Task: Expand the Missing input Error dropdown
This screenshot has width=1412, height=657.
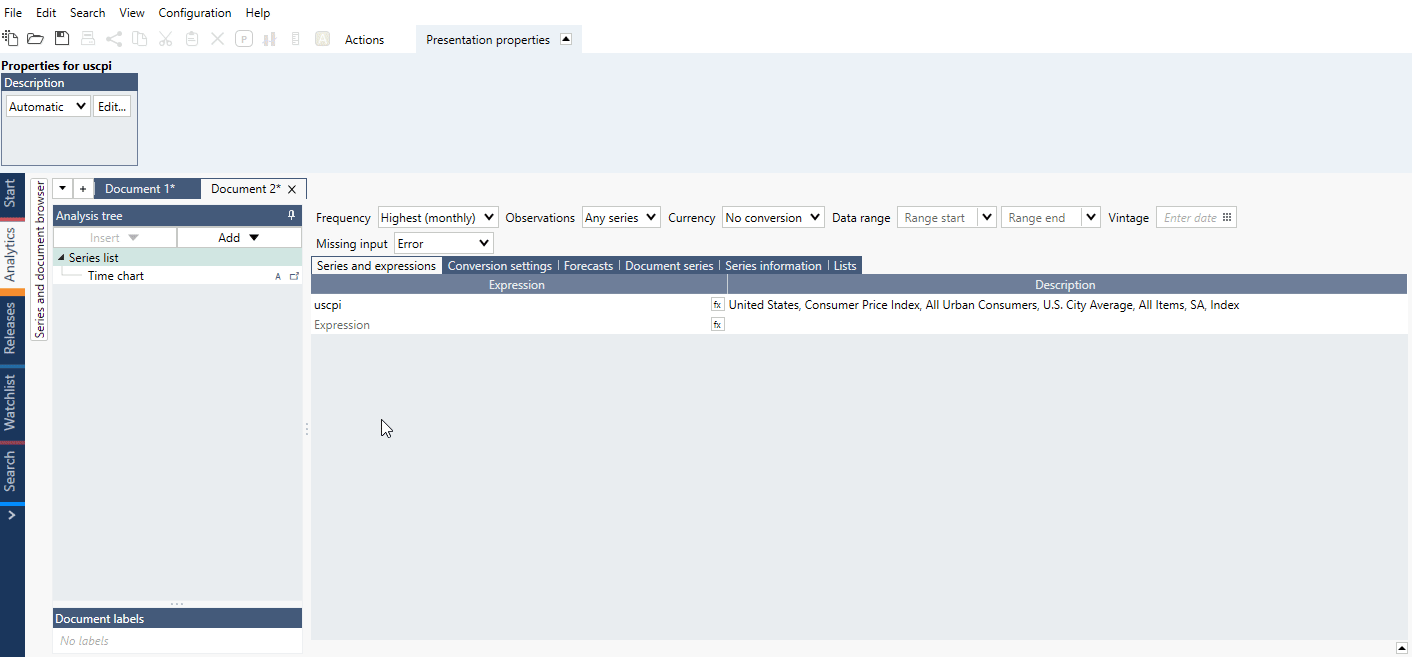Action: (443, 243)
